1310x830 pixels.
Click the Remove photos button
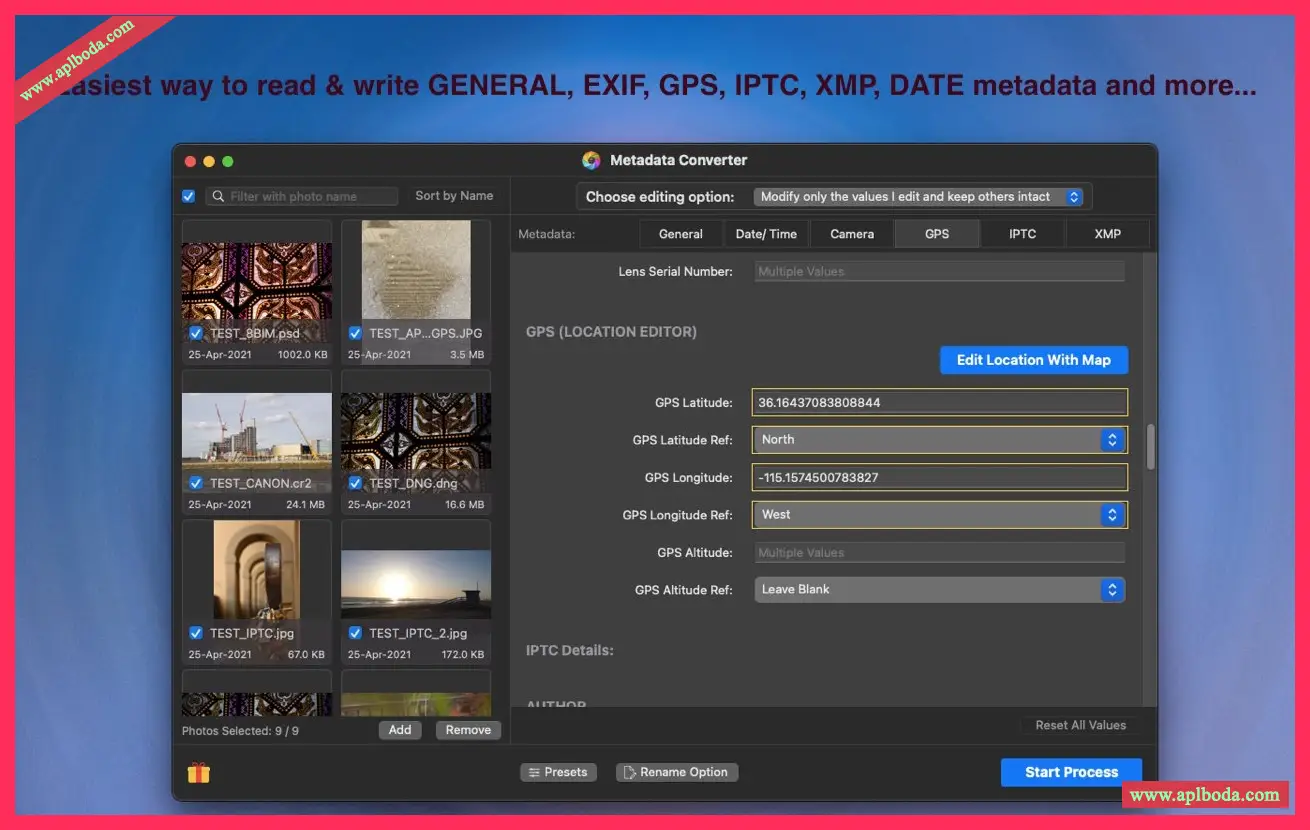pos(468,730)
